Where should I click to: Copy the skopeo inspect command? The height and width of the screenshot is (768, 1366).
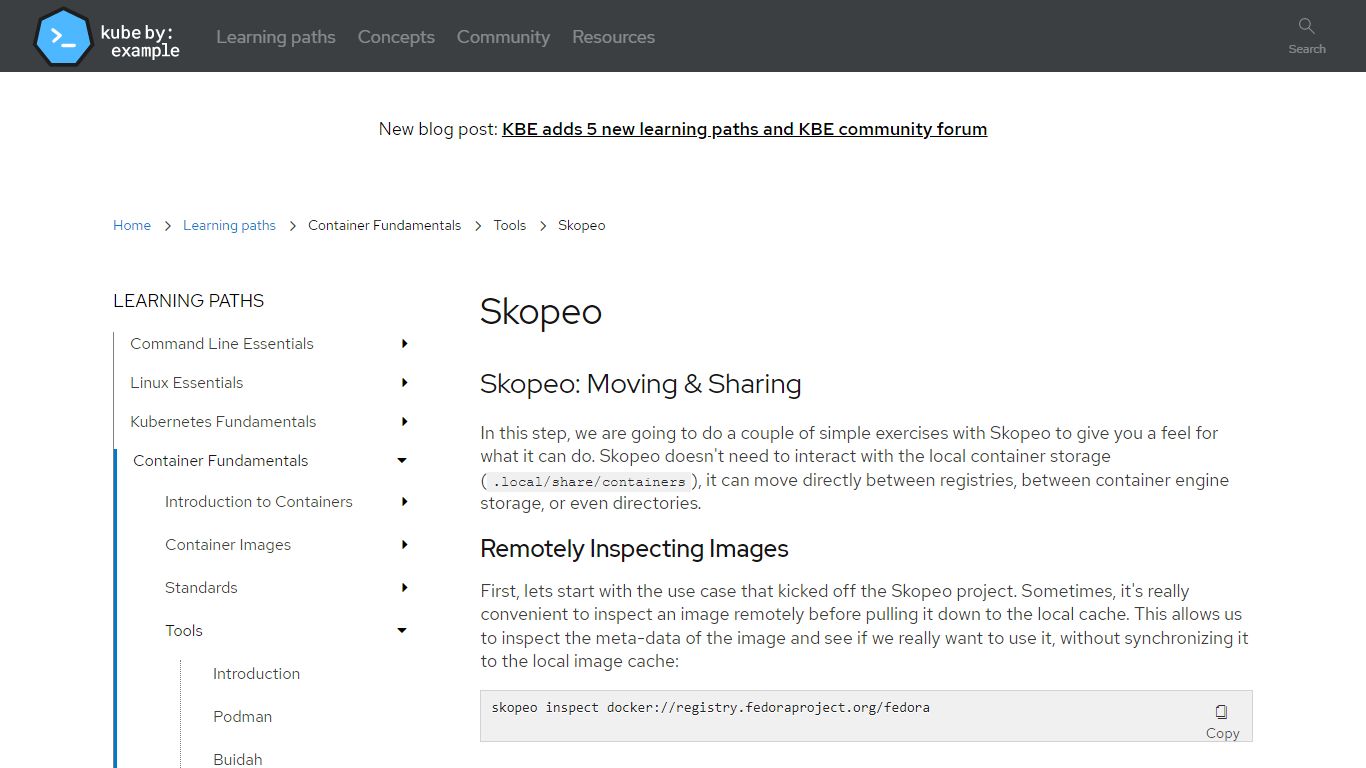(1222, 721)
